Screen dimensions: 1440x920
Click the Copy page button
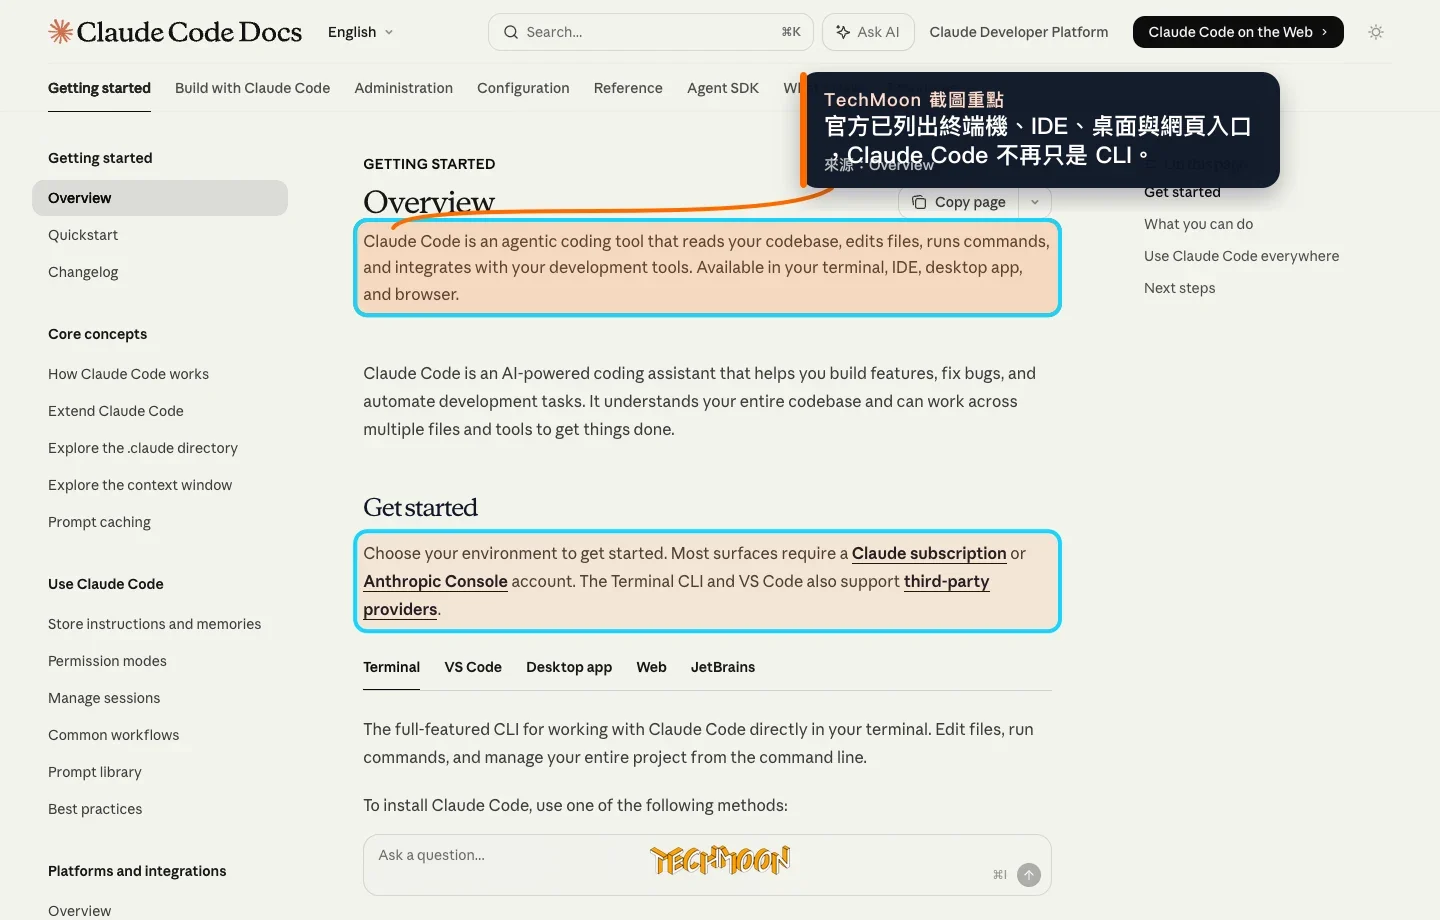pos(958,202)
